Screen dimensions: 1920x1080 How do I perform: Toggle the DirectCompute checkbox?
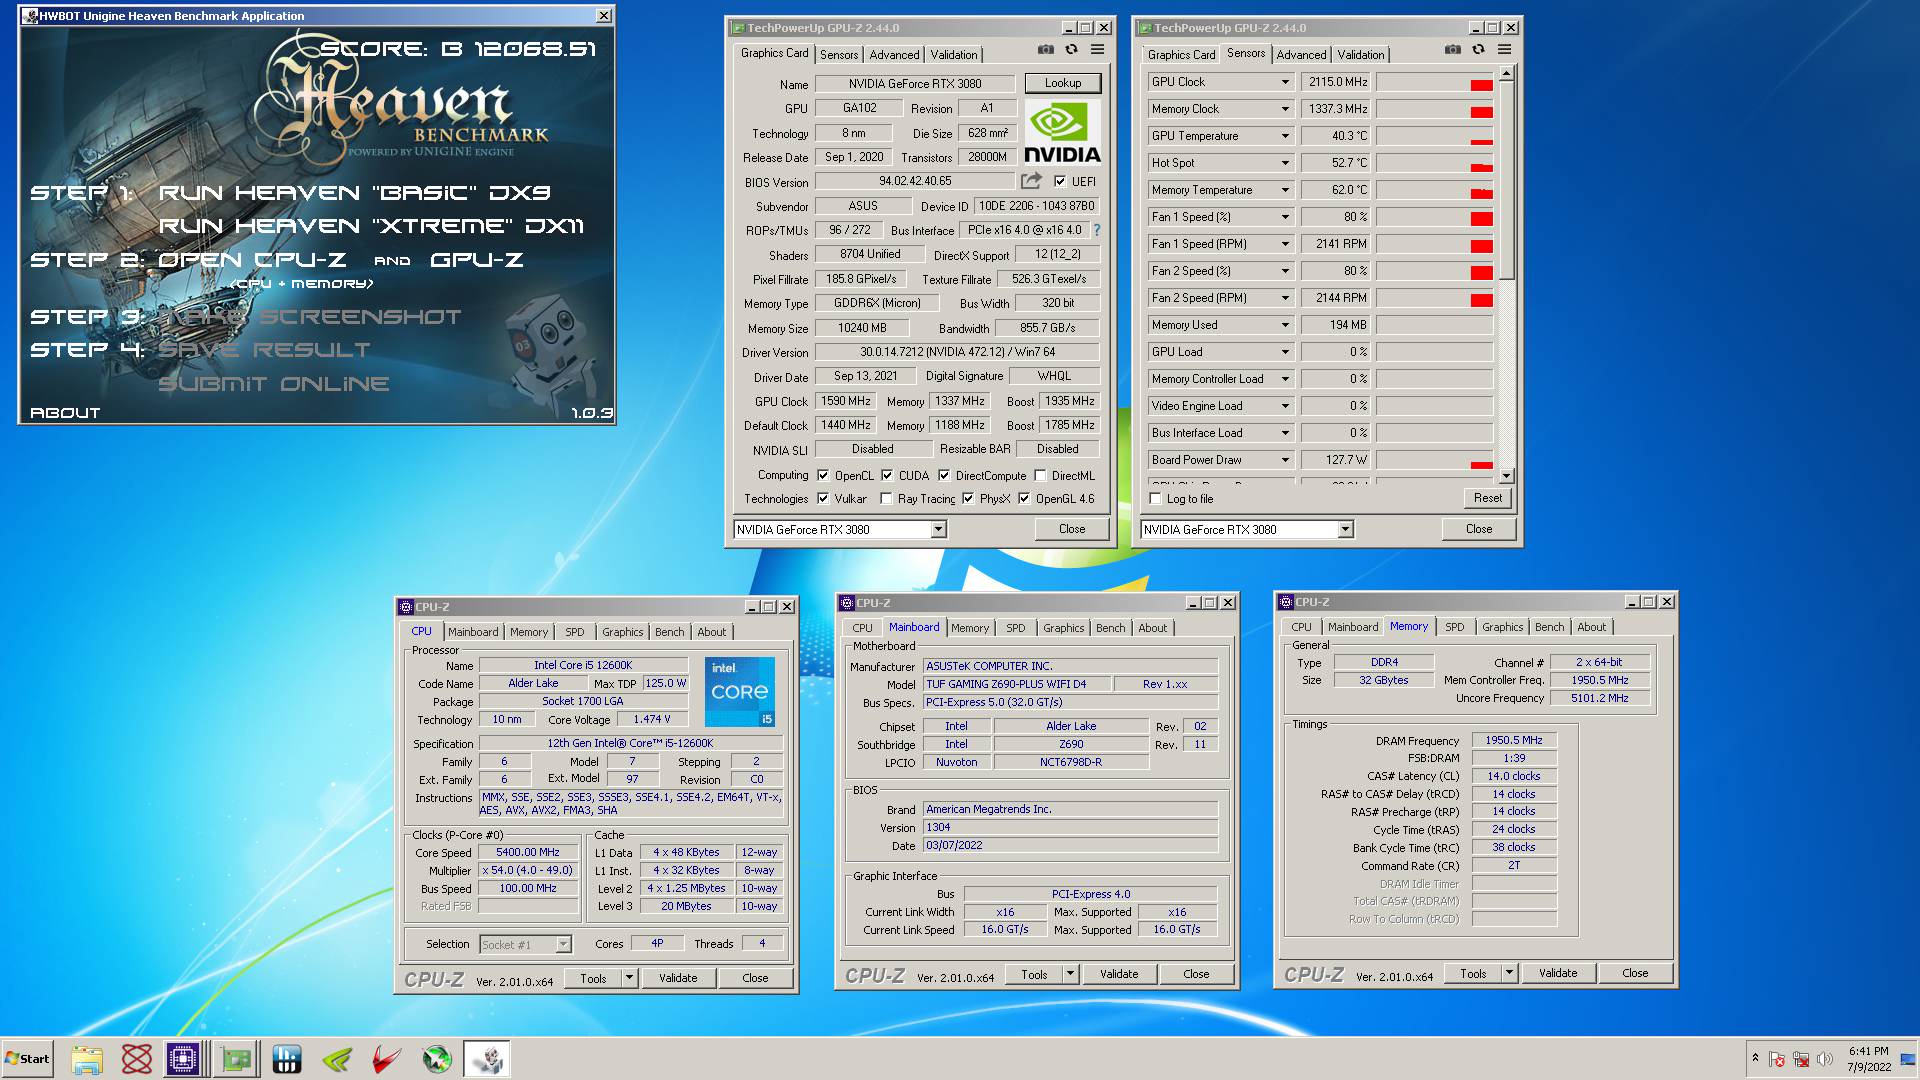click(x=944, y=476)
